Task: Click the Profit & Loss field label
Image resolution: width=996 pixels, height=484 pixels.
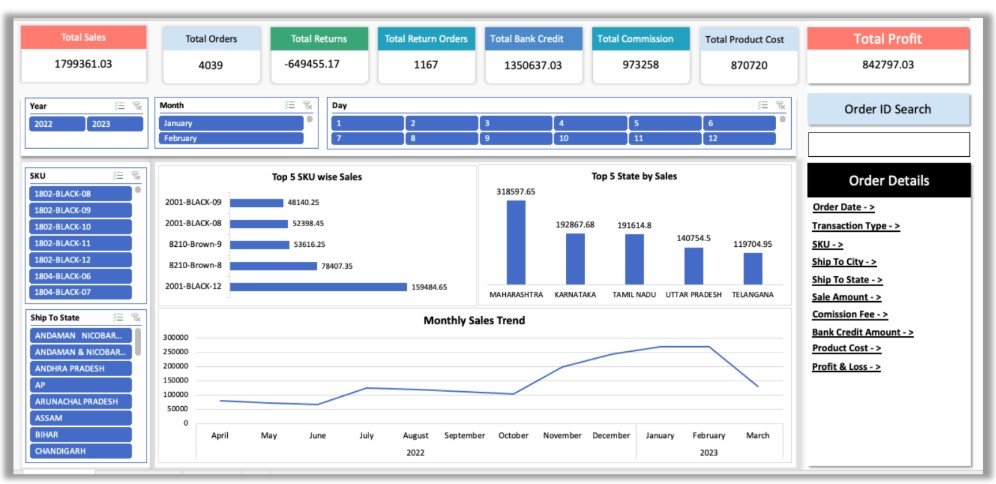Action: [846, 366]
